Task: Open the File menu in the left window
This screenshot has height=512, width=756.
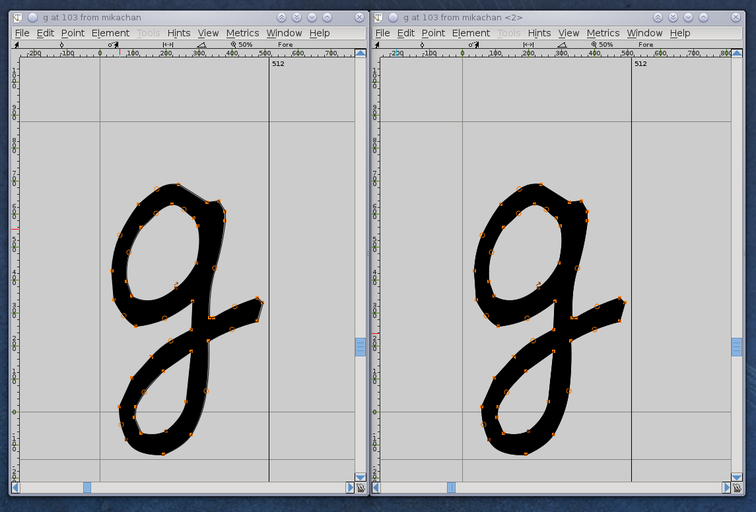Action: [x=22, y=33]
